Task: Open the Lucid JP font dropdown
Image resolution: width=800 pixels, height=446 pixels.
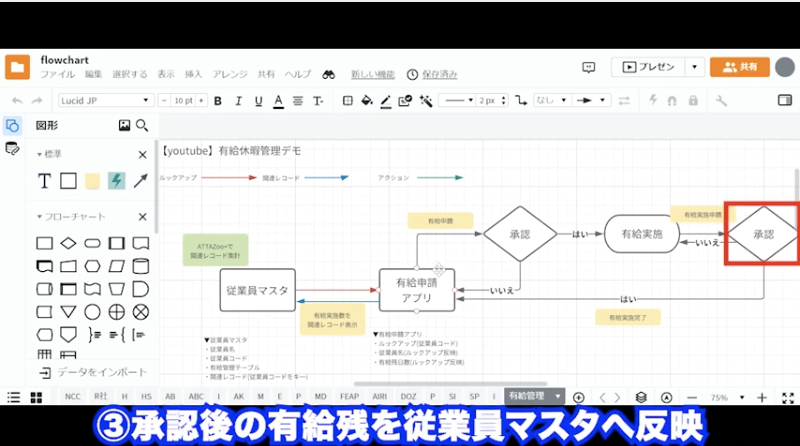Action: click(x=105, y=101)
